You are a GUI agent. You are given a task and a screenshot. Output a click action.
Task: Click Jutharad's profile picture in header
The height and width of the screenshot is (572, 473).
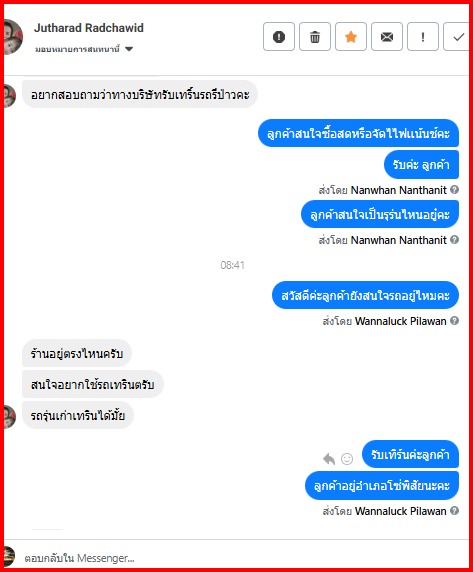click(x=13, y=36)
